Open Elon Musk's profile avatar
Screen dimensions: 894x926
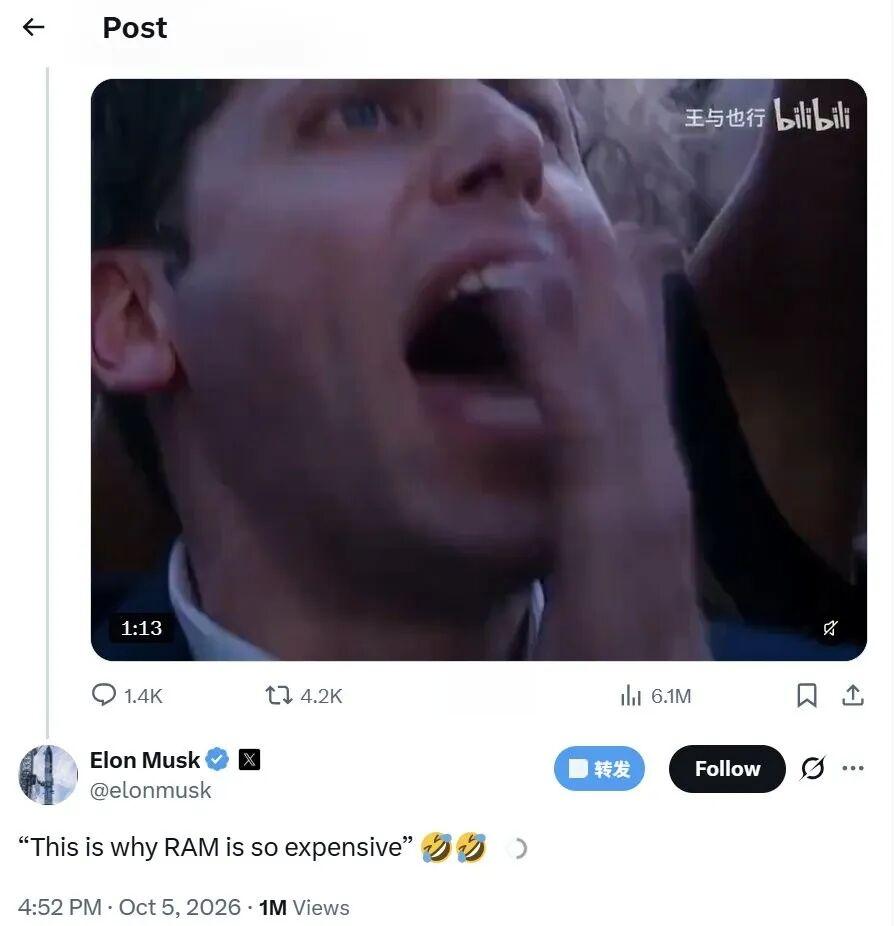tap(48, 774)
